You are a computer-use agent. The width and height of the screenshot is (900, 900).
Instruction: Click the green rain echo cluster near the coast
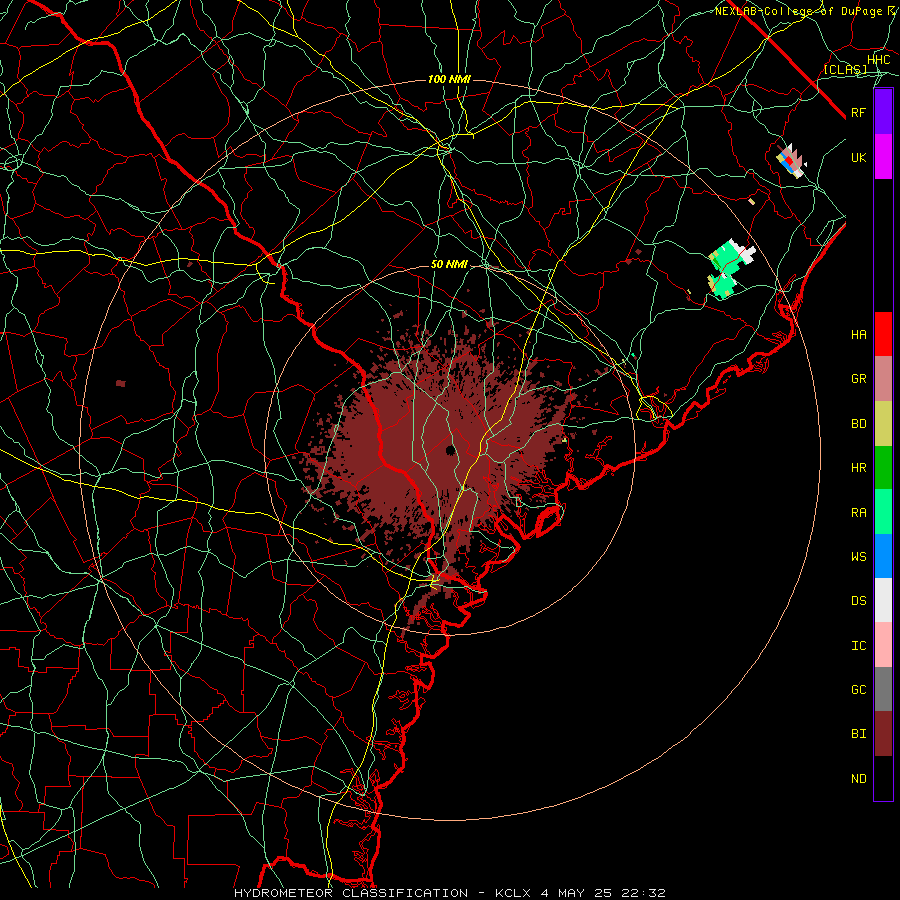point(727,269)
